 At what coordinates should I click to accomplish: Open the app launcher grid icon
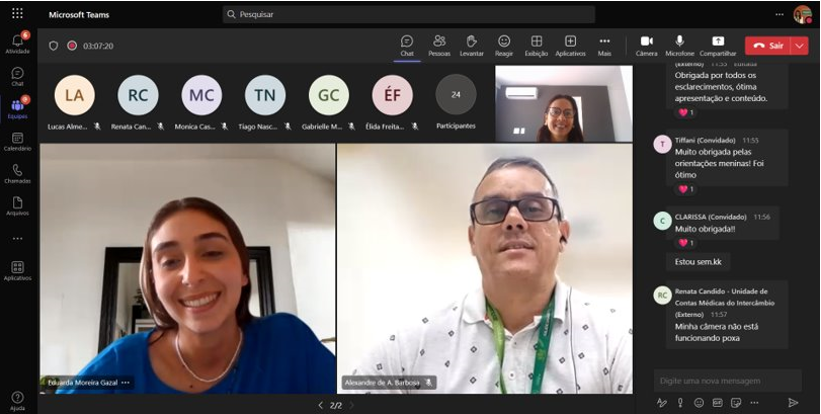pos(17,13)
